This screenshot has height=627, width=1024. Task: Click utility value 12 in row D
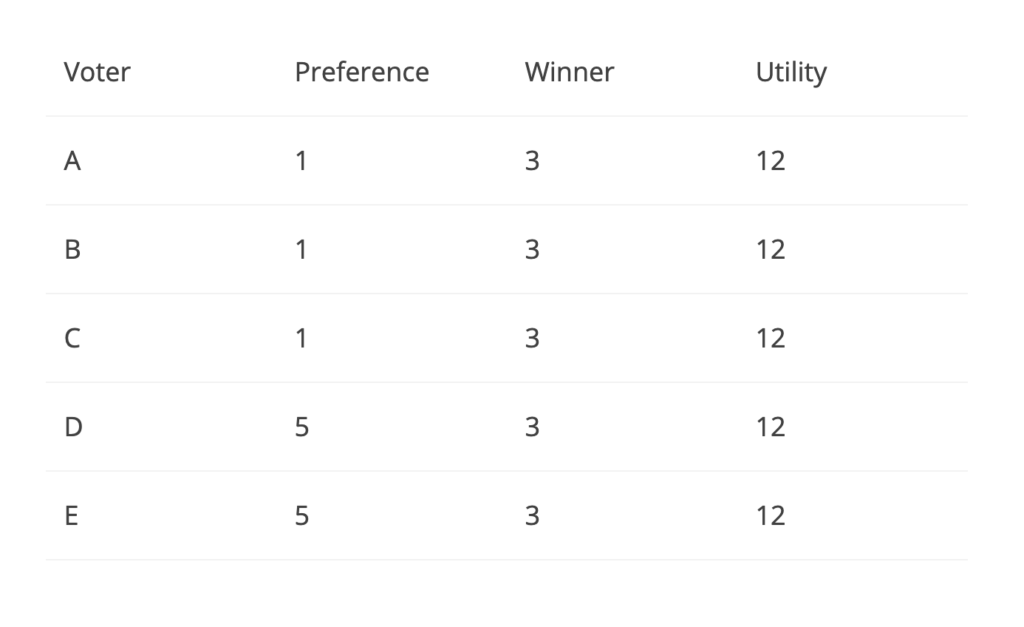pyautogui.click(x=771, y=427)
